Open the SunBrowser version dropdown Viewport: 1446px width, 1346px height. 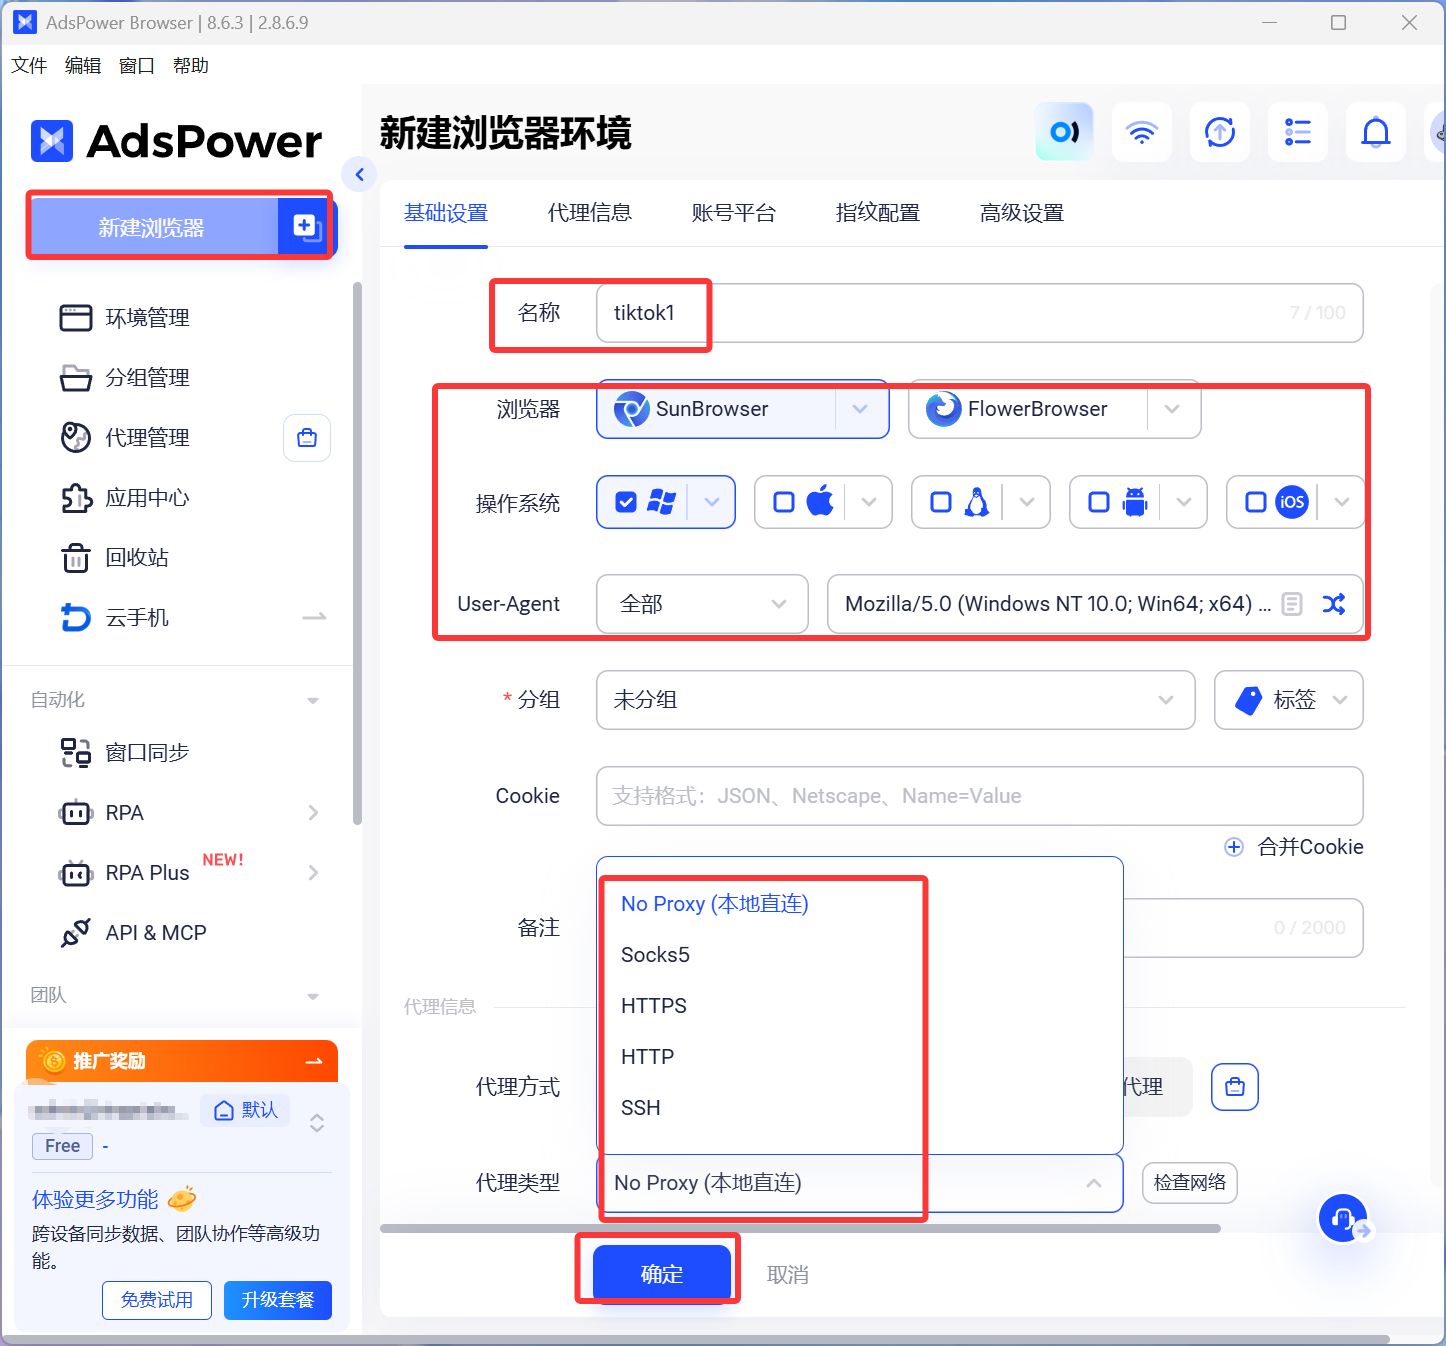(x=861, y=409)
